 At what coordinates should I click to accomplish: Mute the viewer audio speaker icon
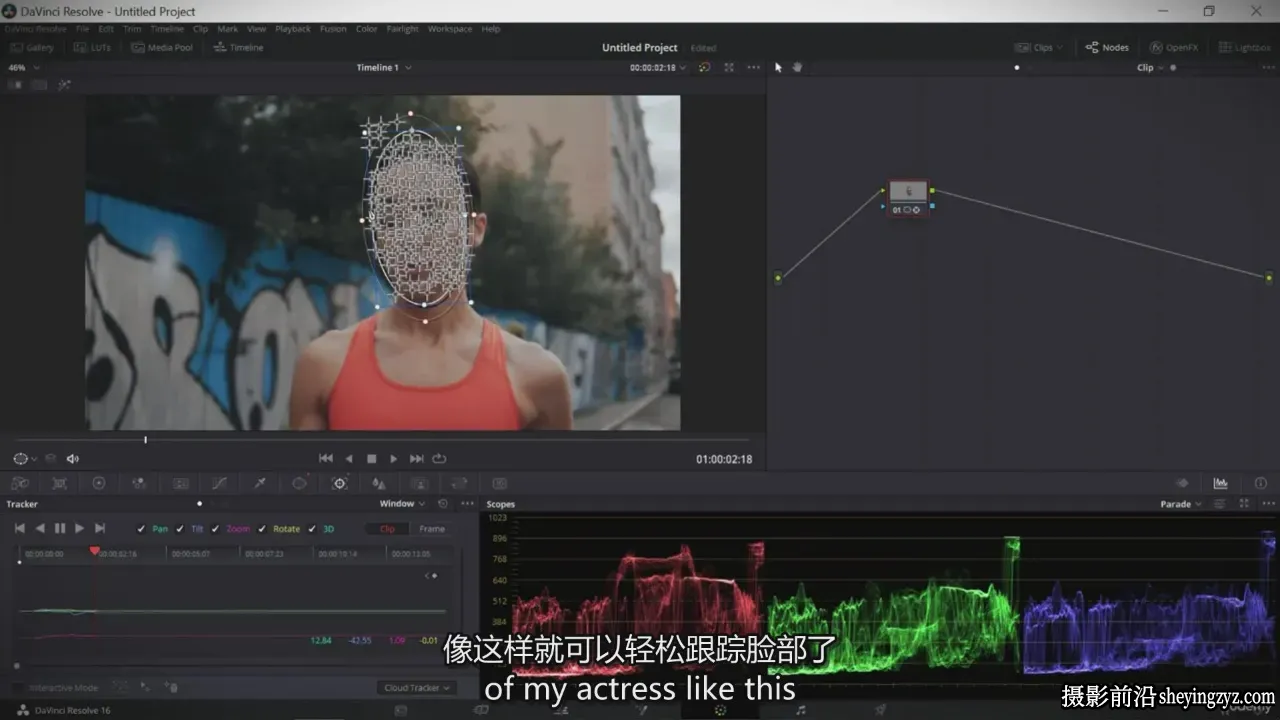[x=72, y=459]
